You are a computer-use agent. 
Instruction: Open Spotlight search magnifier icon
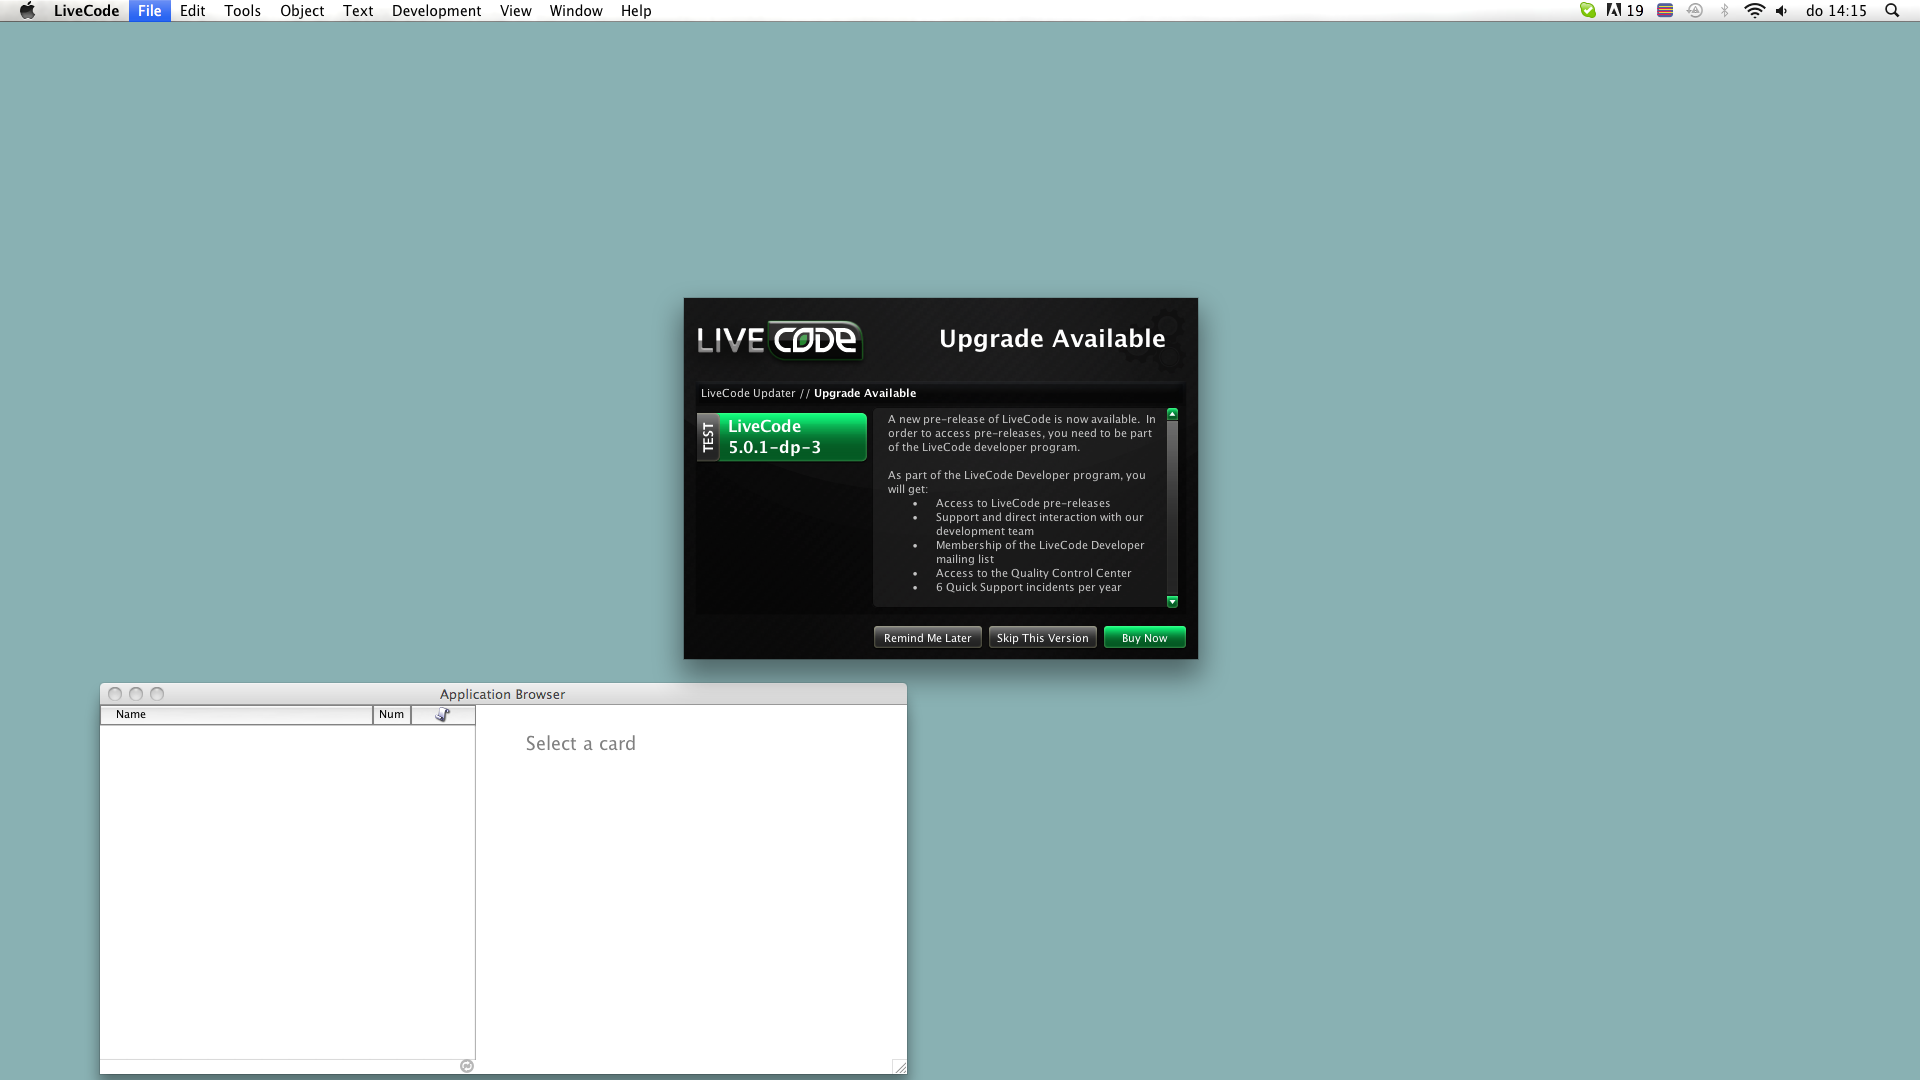coord(1892,11)
